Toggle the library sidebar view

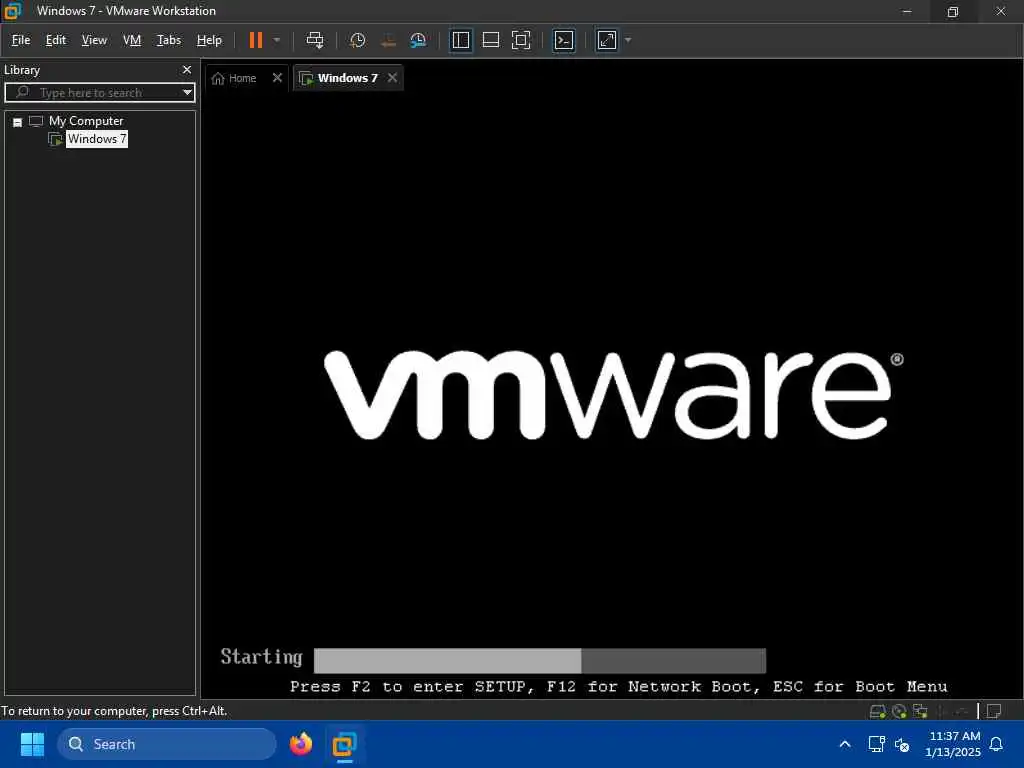pyautogui.click(x=460, y=40)
